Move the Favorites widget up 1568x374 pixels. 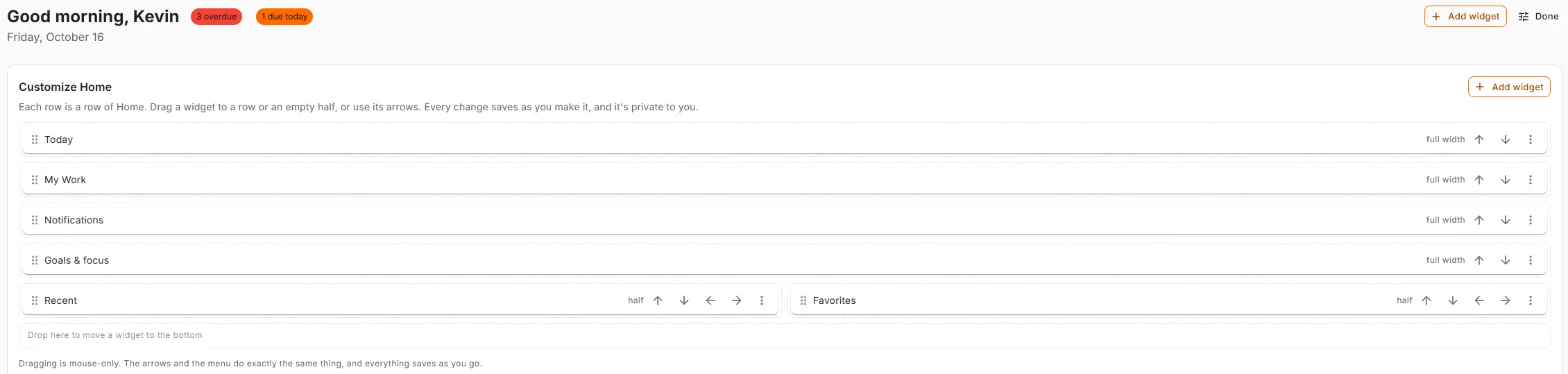(1426, 300)
